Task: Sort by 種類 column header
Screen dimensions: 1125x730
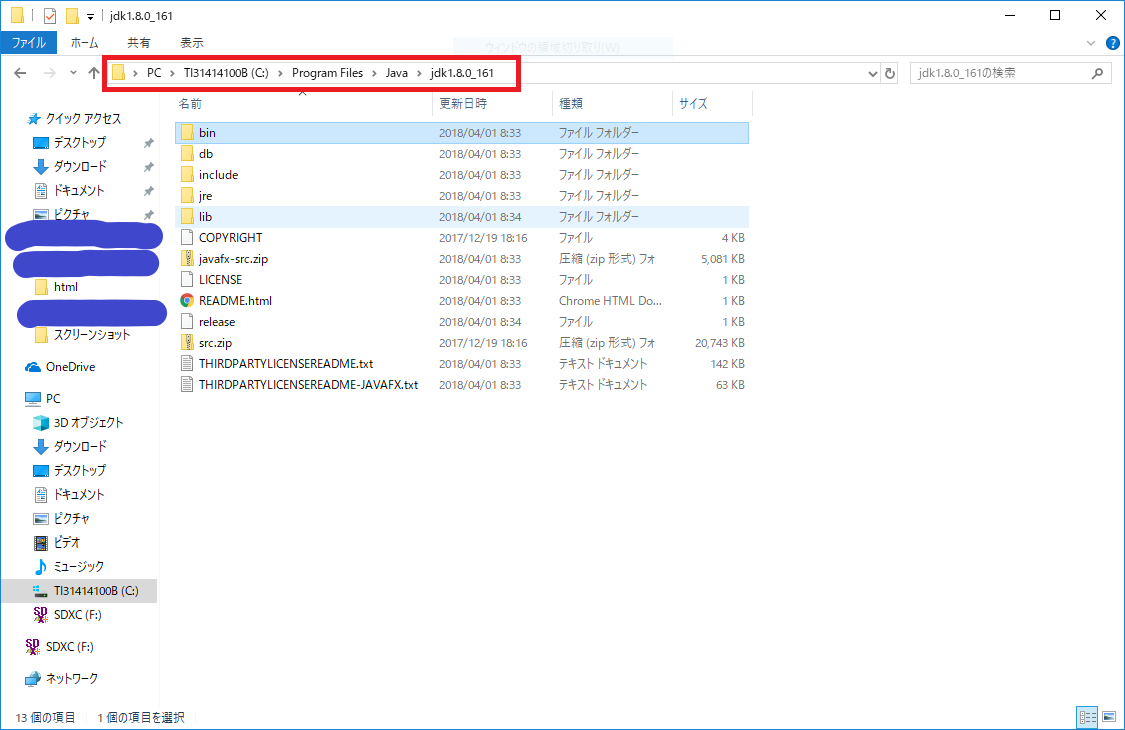Action: 571,104
